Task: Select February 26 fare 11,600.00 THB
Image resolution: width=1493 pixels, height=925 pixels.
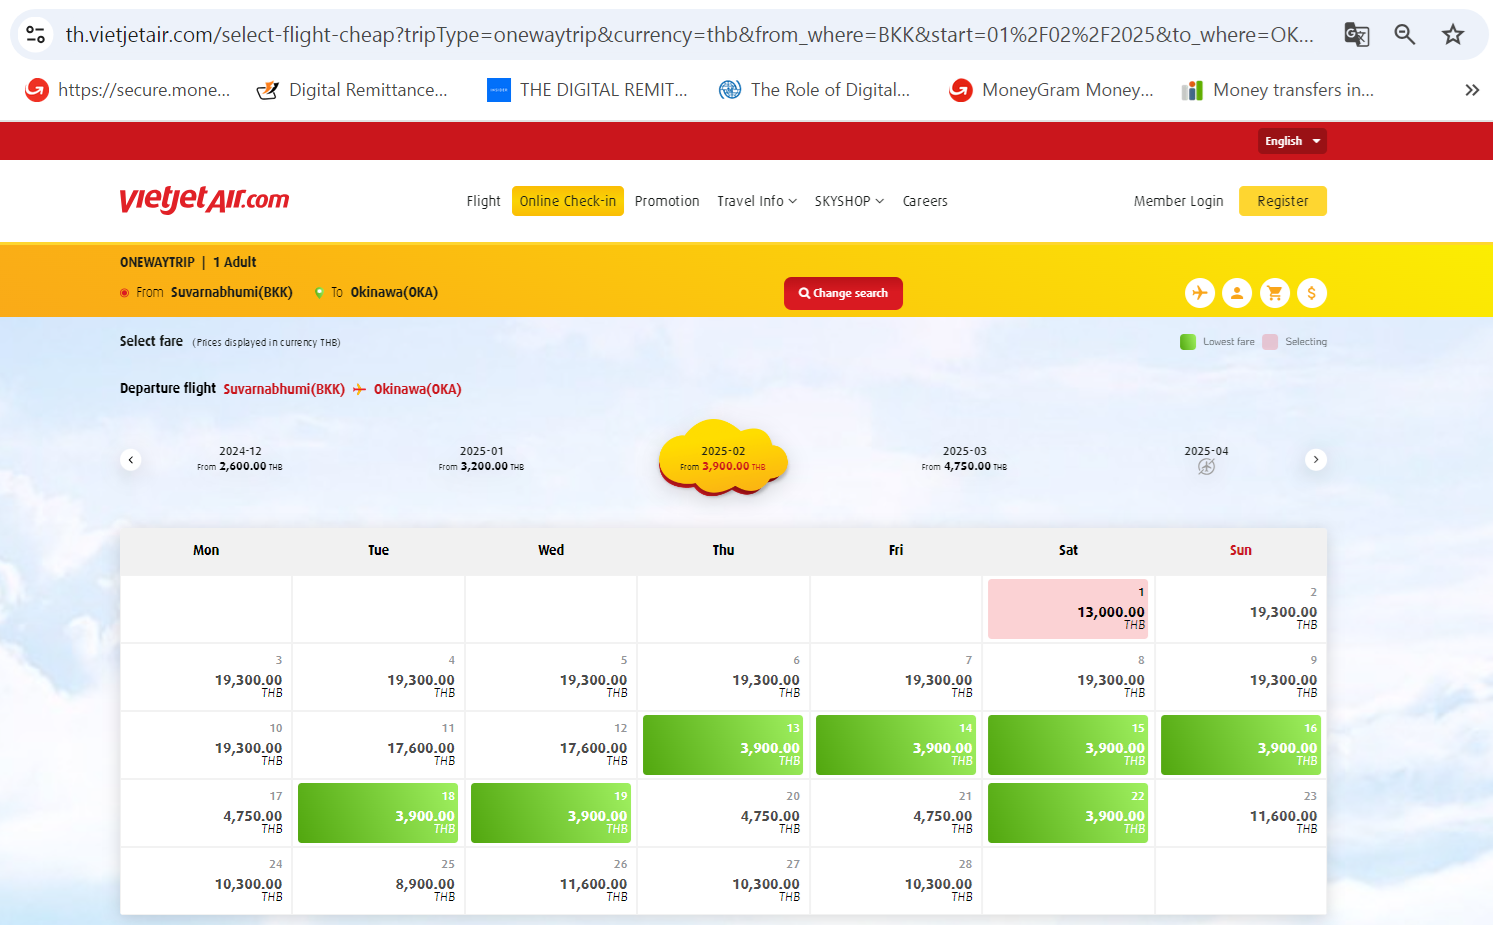Action: pos(551,881)
